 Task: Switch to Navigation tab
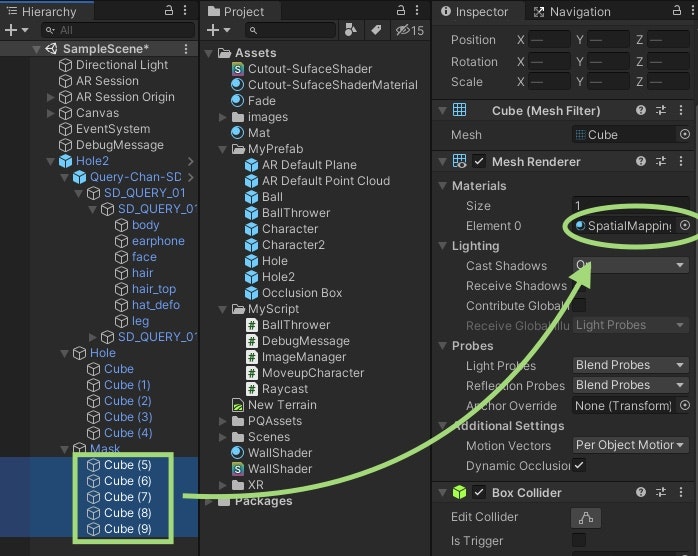coord(572,12)
